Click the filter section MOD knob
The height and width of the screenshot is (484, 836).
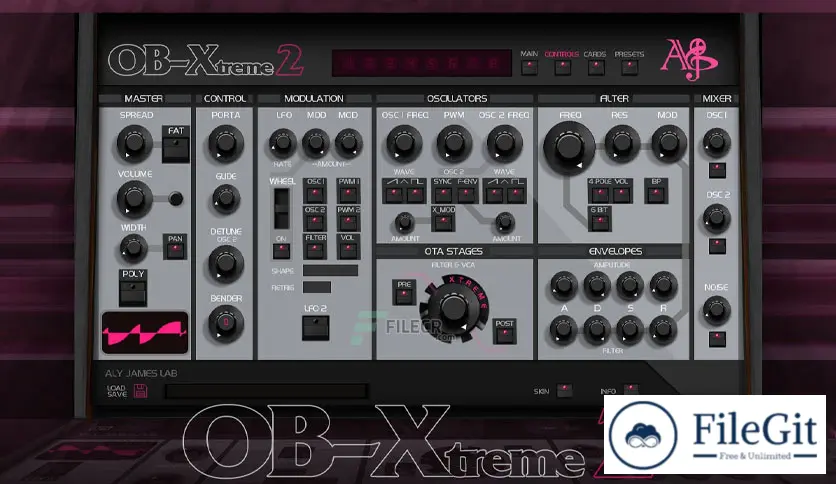click(668, 143)
